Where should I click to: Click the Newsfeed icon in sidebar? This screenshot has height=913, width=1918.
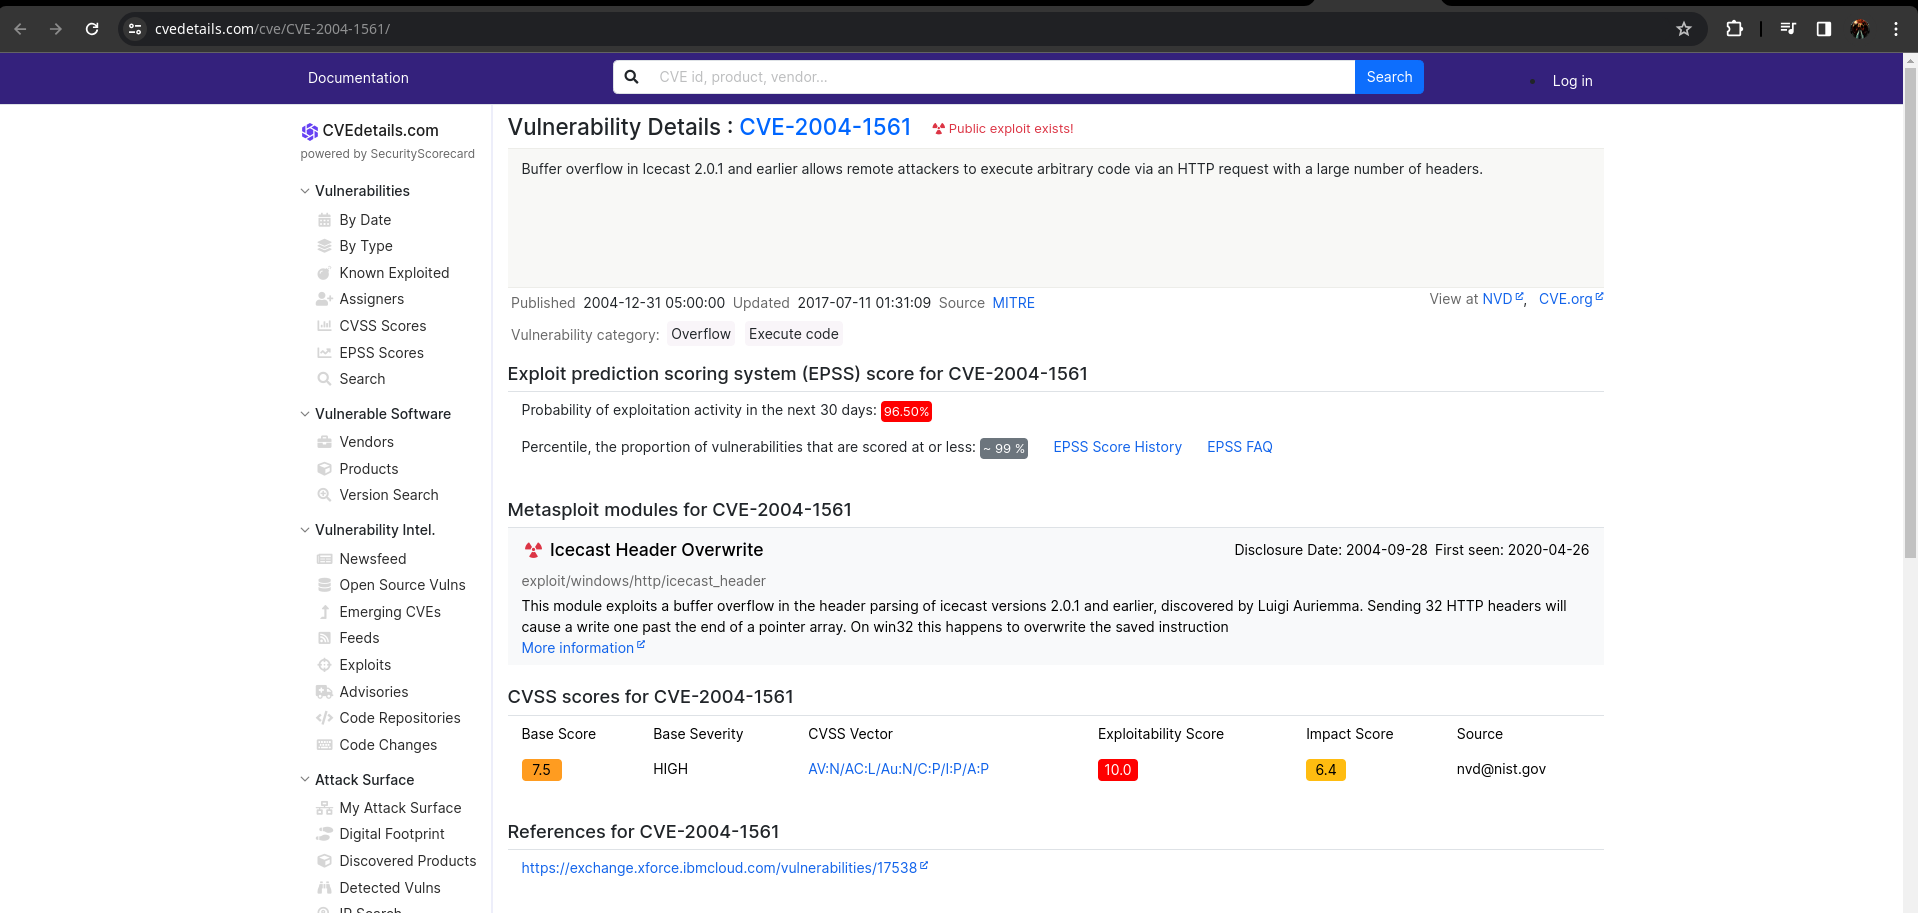point(324,559)
